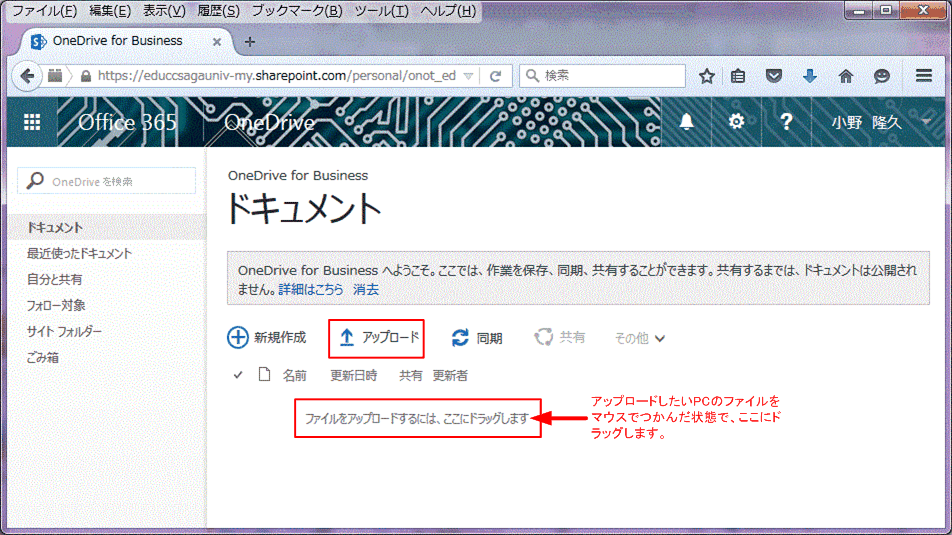
Task: Open the Firefox hamburger menu
Action: click(924, 75)
